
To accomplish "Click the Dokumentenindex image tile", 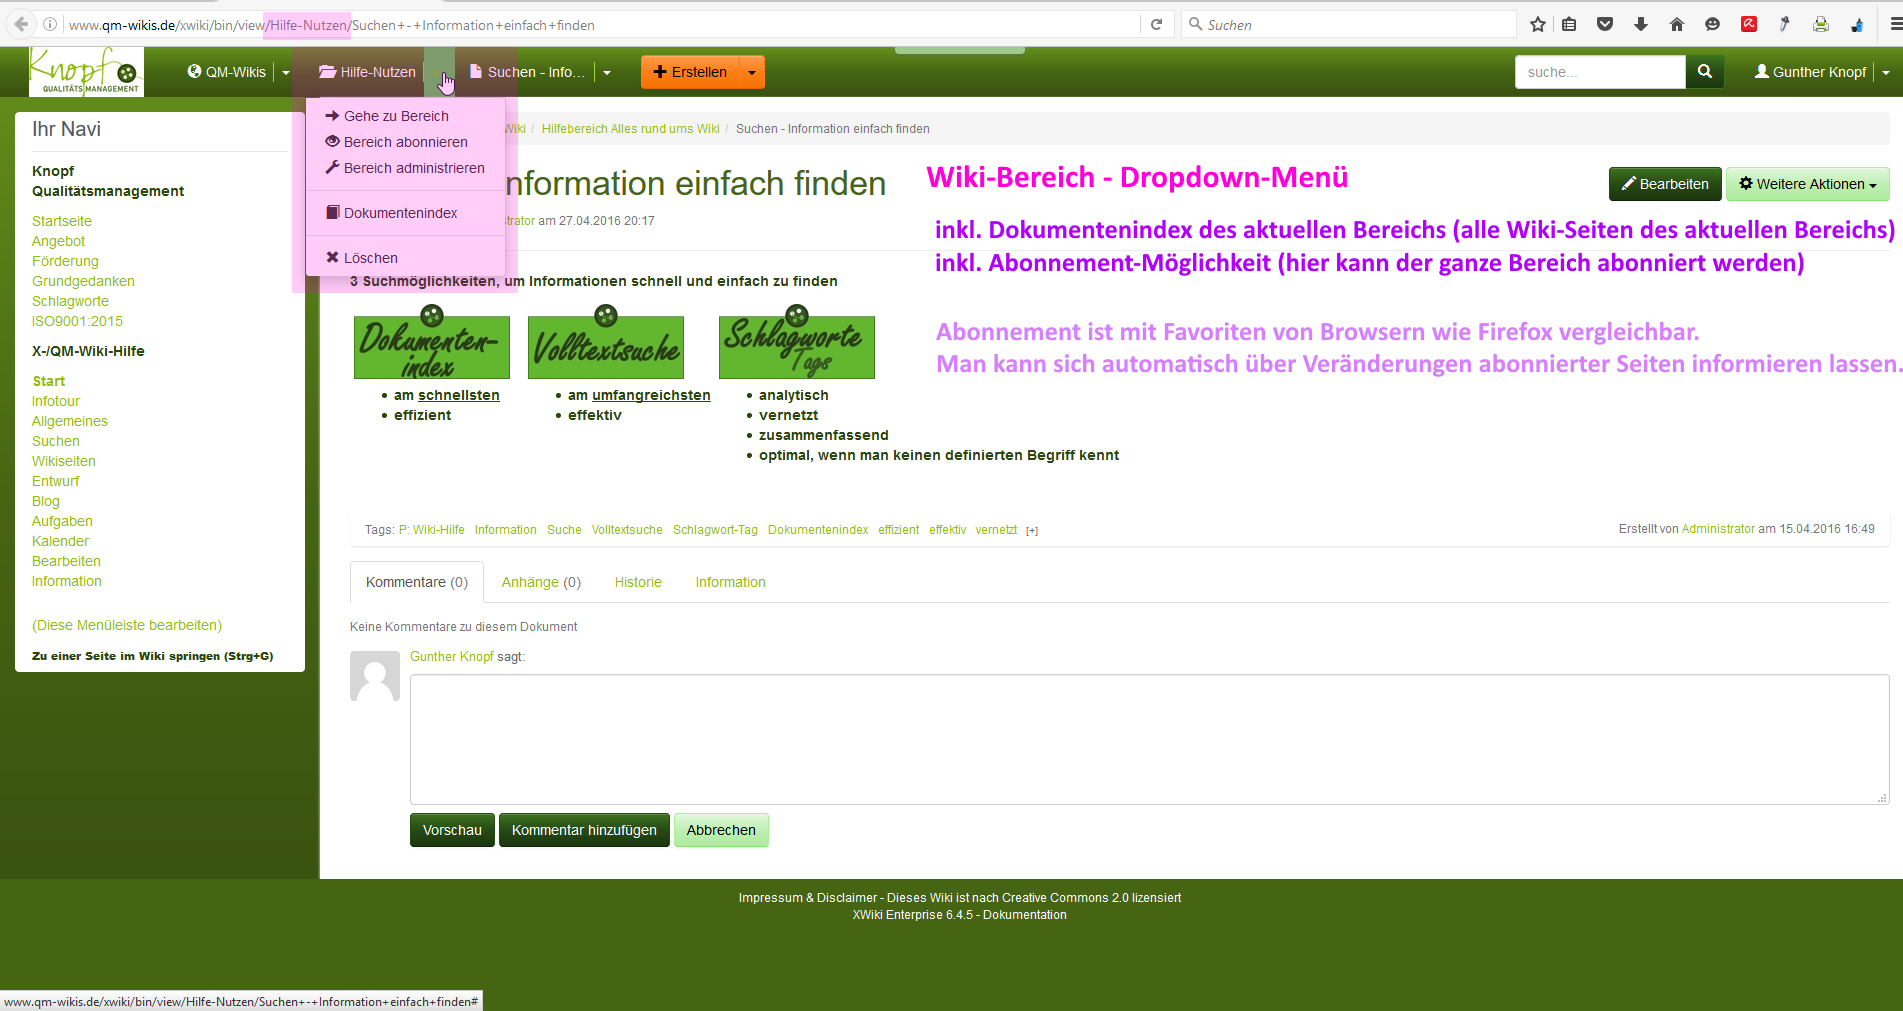I will tap(431, 346).
